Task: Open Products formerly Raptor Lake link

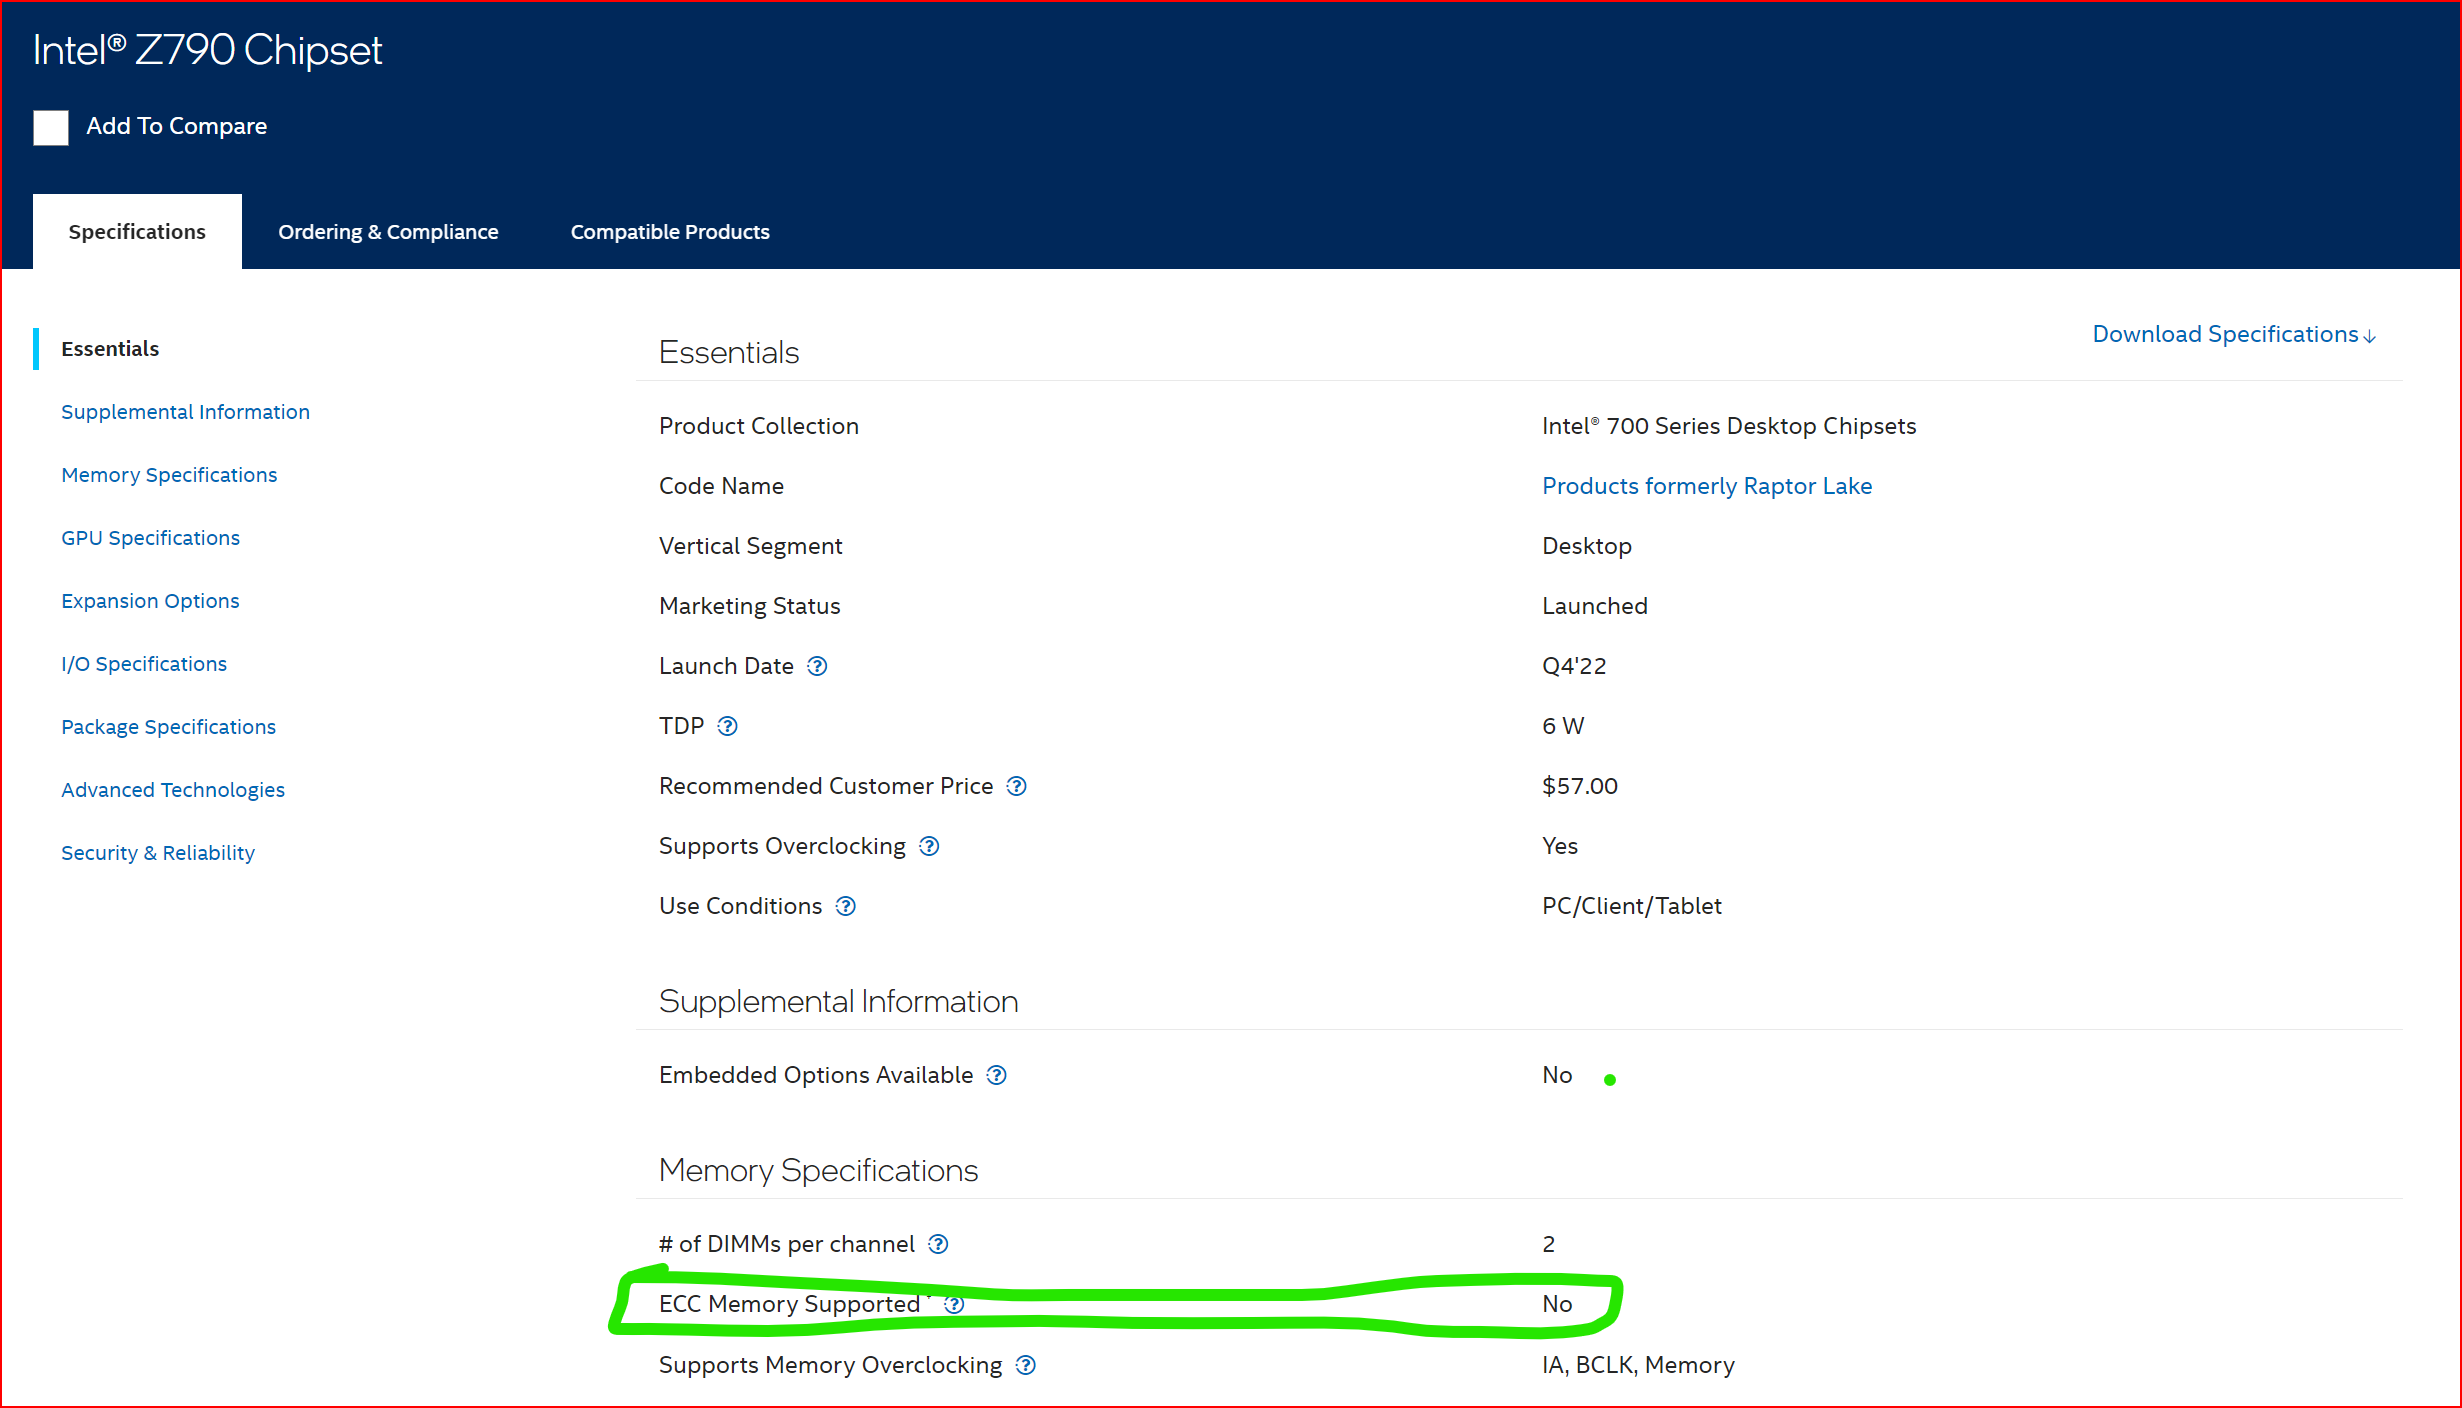Action: point(1707,486)
